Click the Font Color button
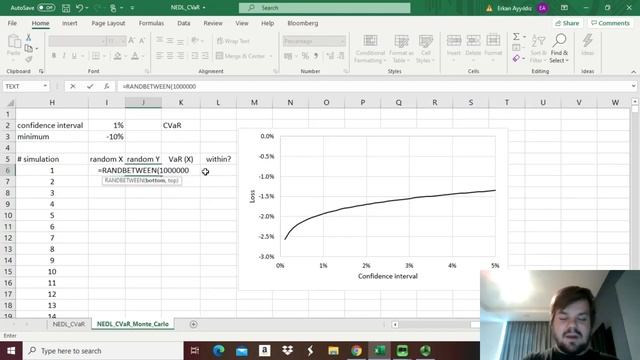 135,56
